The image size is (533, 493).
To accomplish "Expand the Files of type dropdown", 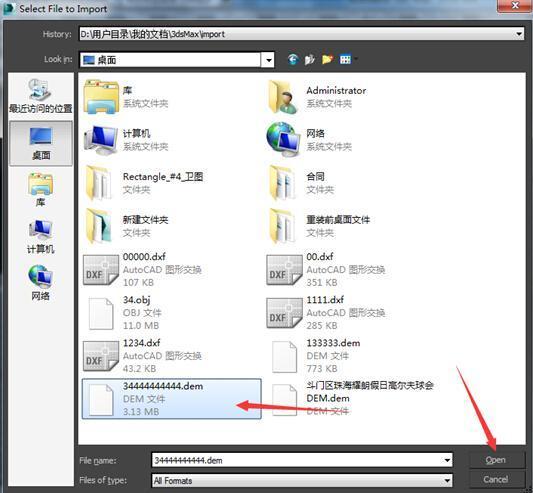I will tap(447, 481).
